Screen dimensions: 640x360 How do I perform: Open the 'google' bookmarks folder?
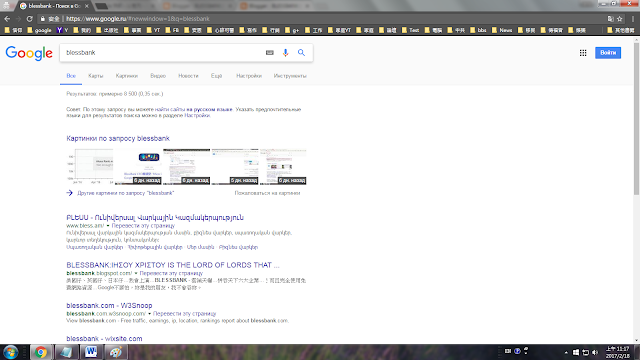click(40, 30)
